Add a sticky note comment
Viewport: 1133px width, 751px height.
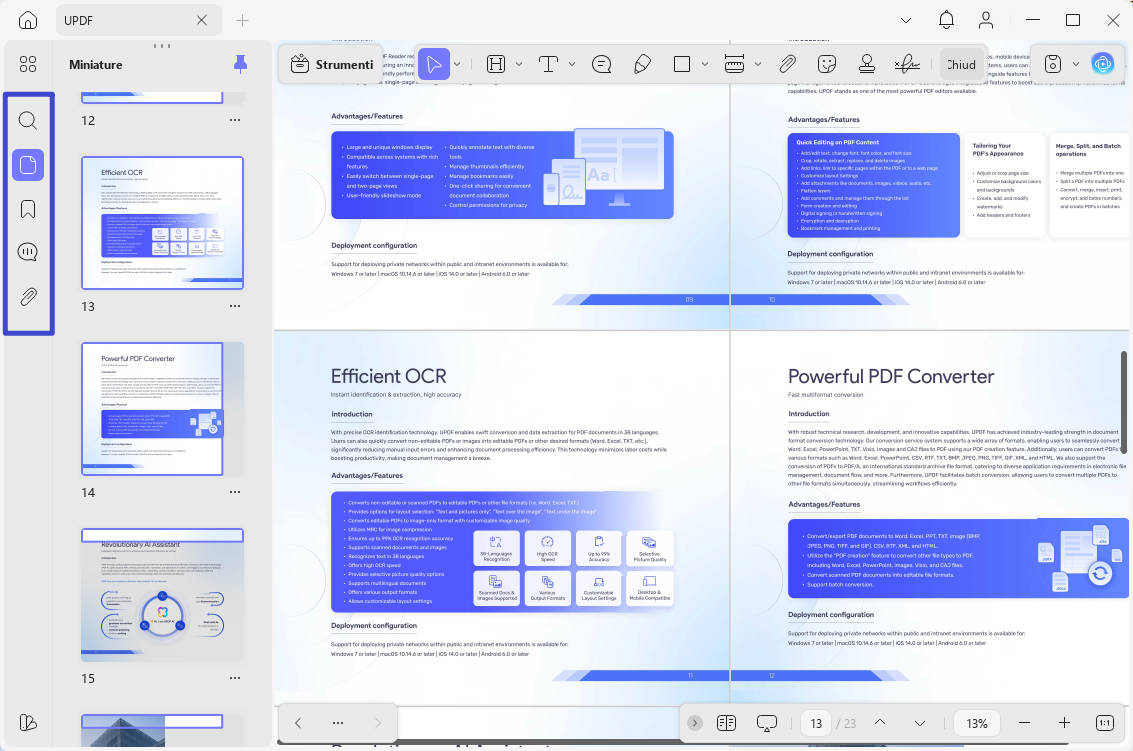tap(601, 64)
